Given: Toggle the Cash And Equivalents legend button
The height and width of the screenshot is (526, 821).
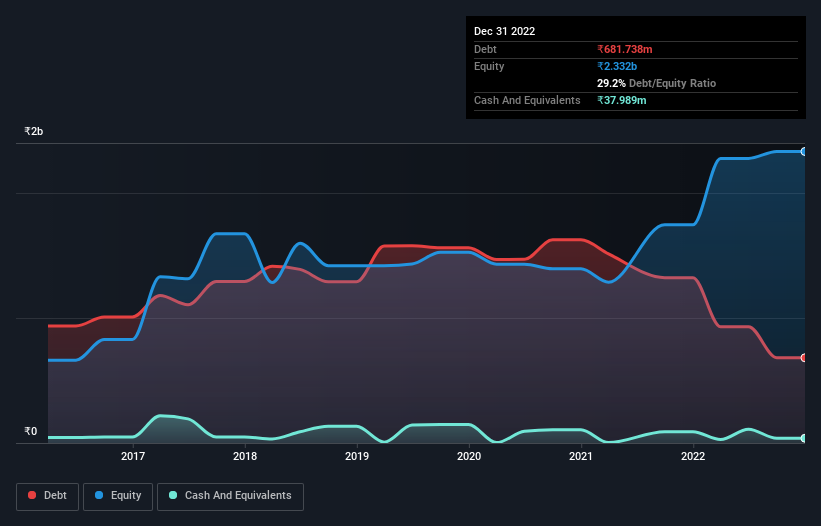Looking at the screenshot, I should pyautogui.click(x=230, y=496).
